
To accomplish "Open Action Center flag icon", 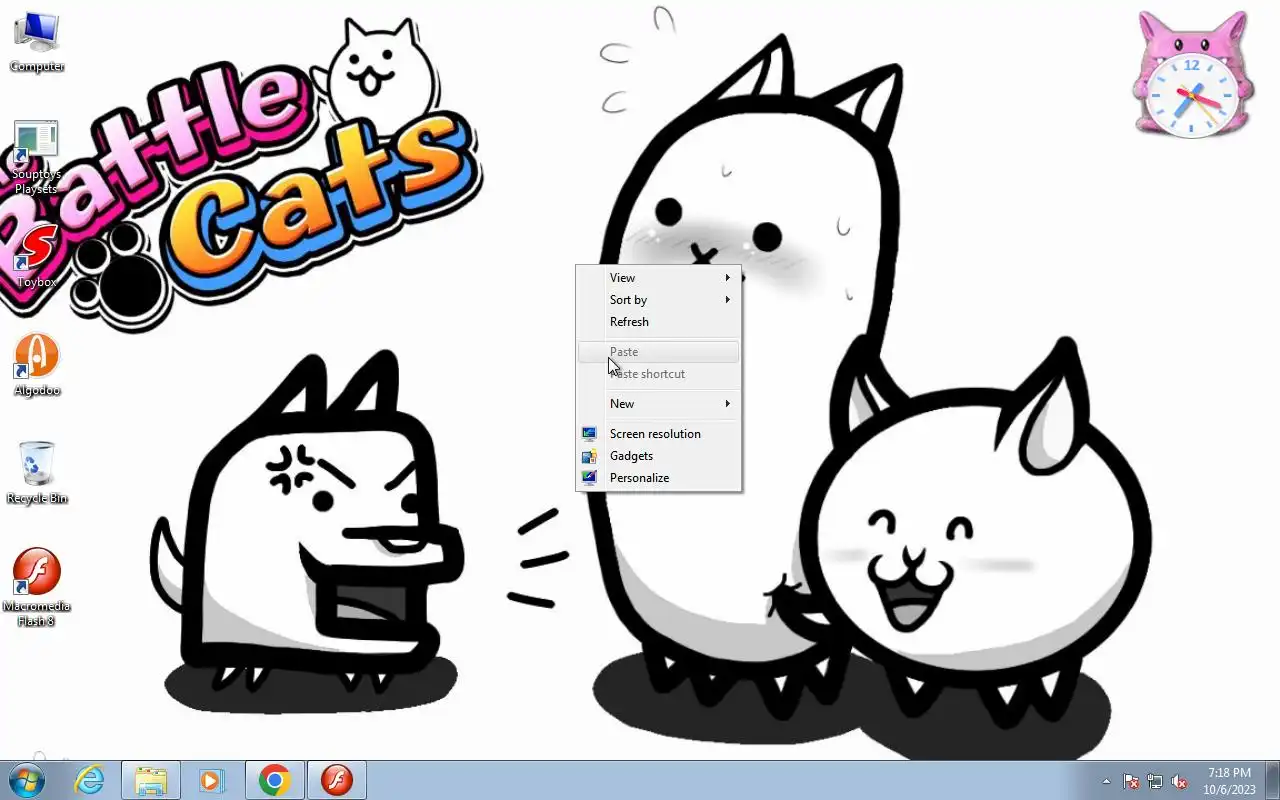I will (1131, 781).
